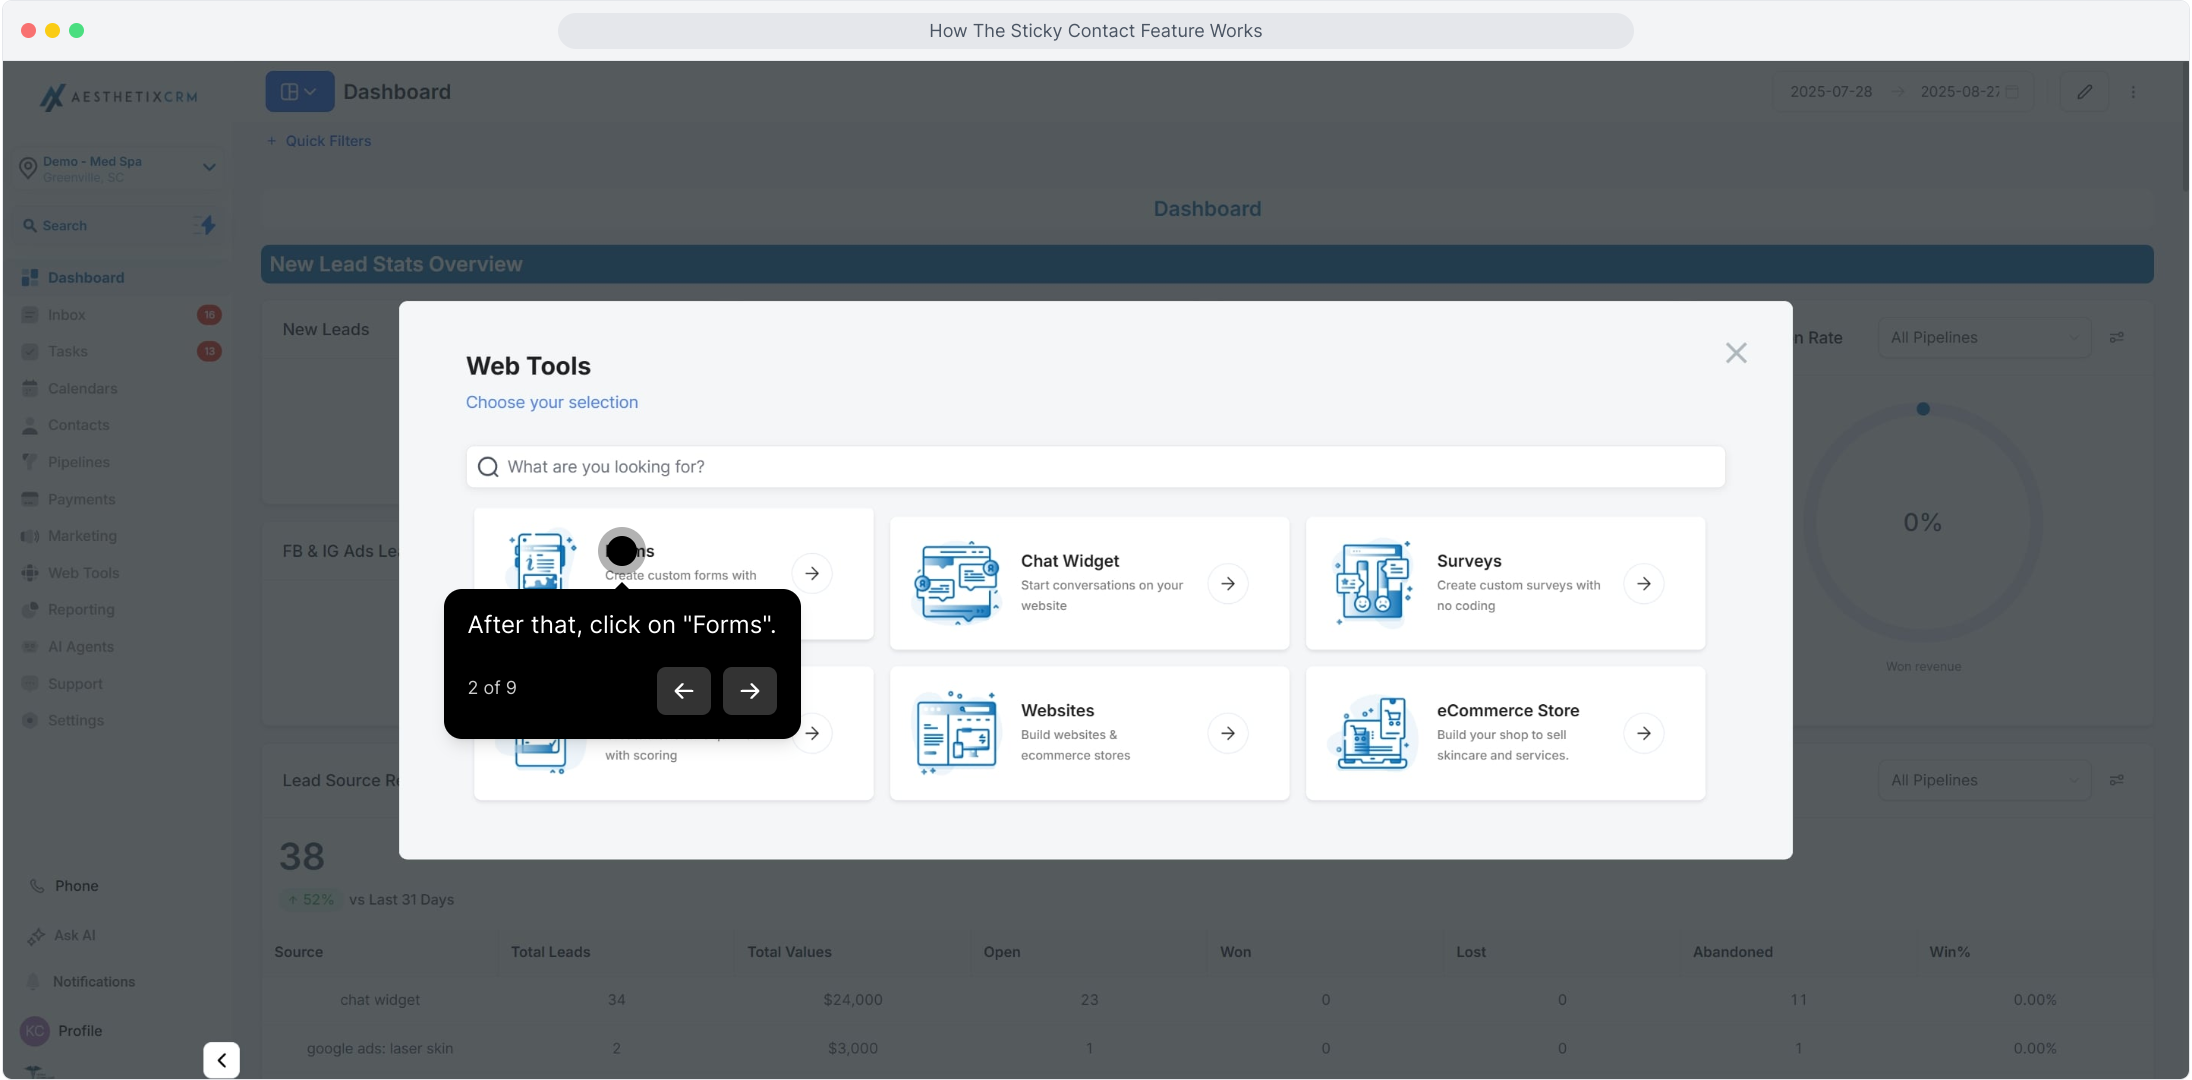The width and height of the screenshot is (2192, 1080).
Task: Open the Profile avatar
Action: click(x=35, y=1031)
